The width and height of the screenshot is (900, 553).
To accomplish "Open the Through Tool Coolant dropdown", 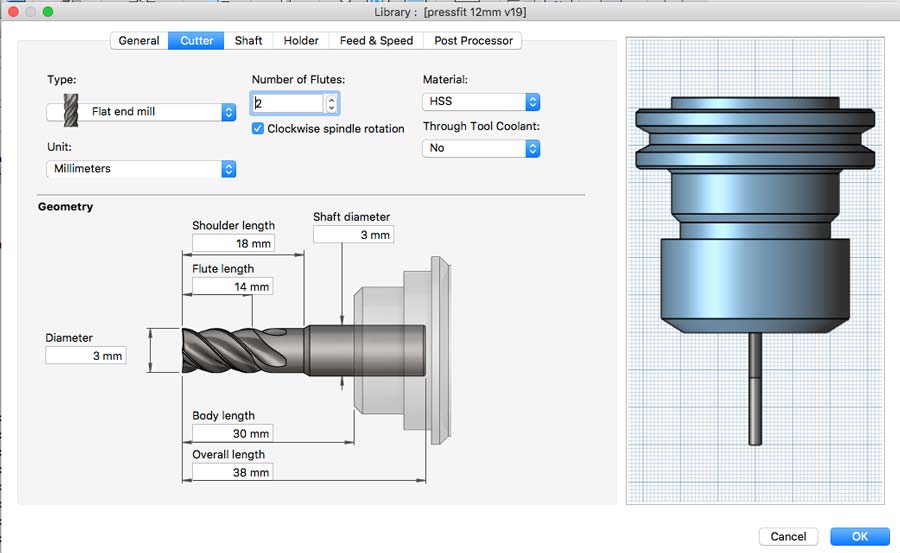I will point(481,148).
